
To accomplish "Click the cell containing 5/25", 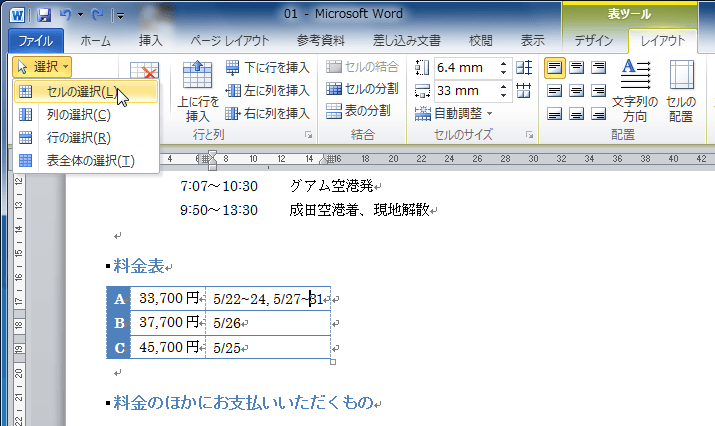I will [x=268, y=348].
